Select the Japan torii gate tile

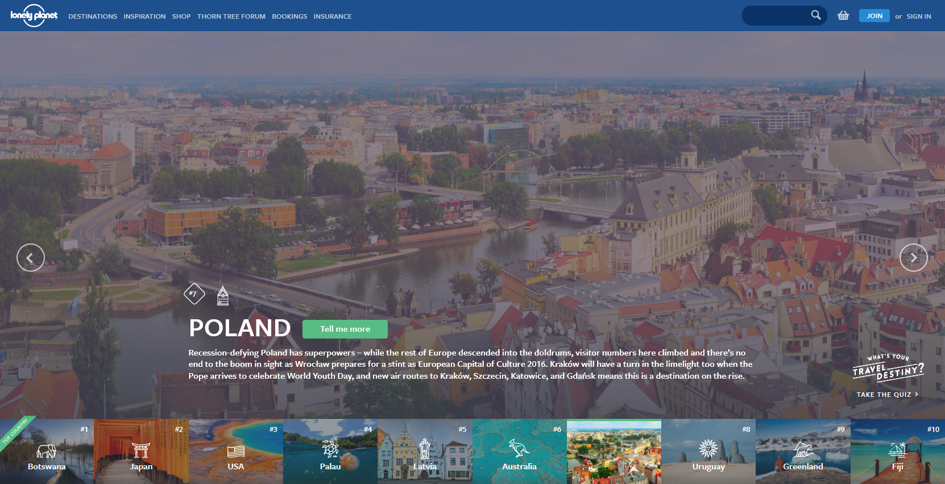coord(141,452)
